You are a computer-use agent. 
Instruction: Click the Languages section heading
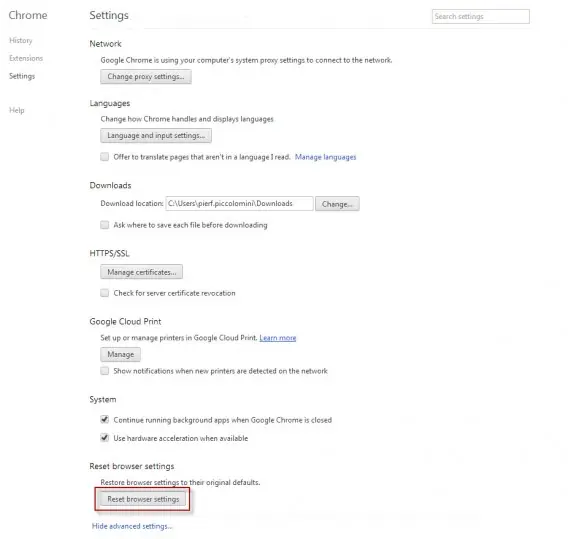tap(110, 103)
